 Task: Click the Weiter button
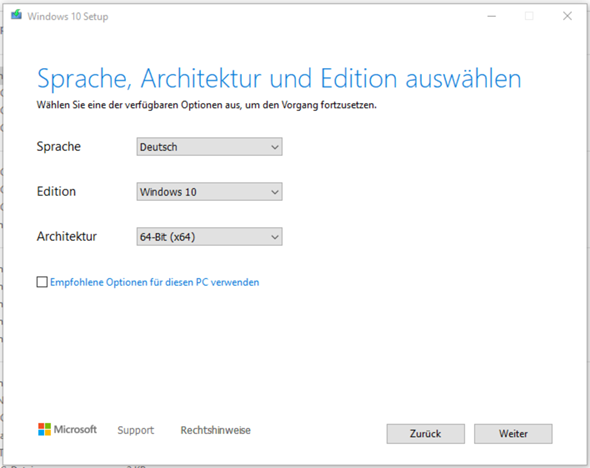(x=513, y=434)
